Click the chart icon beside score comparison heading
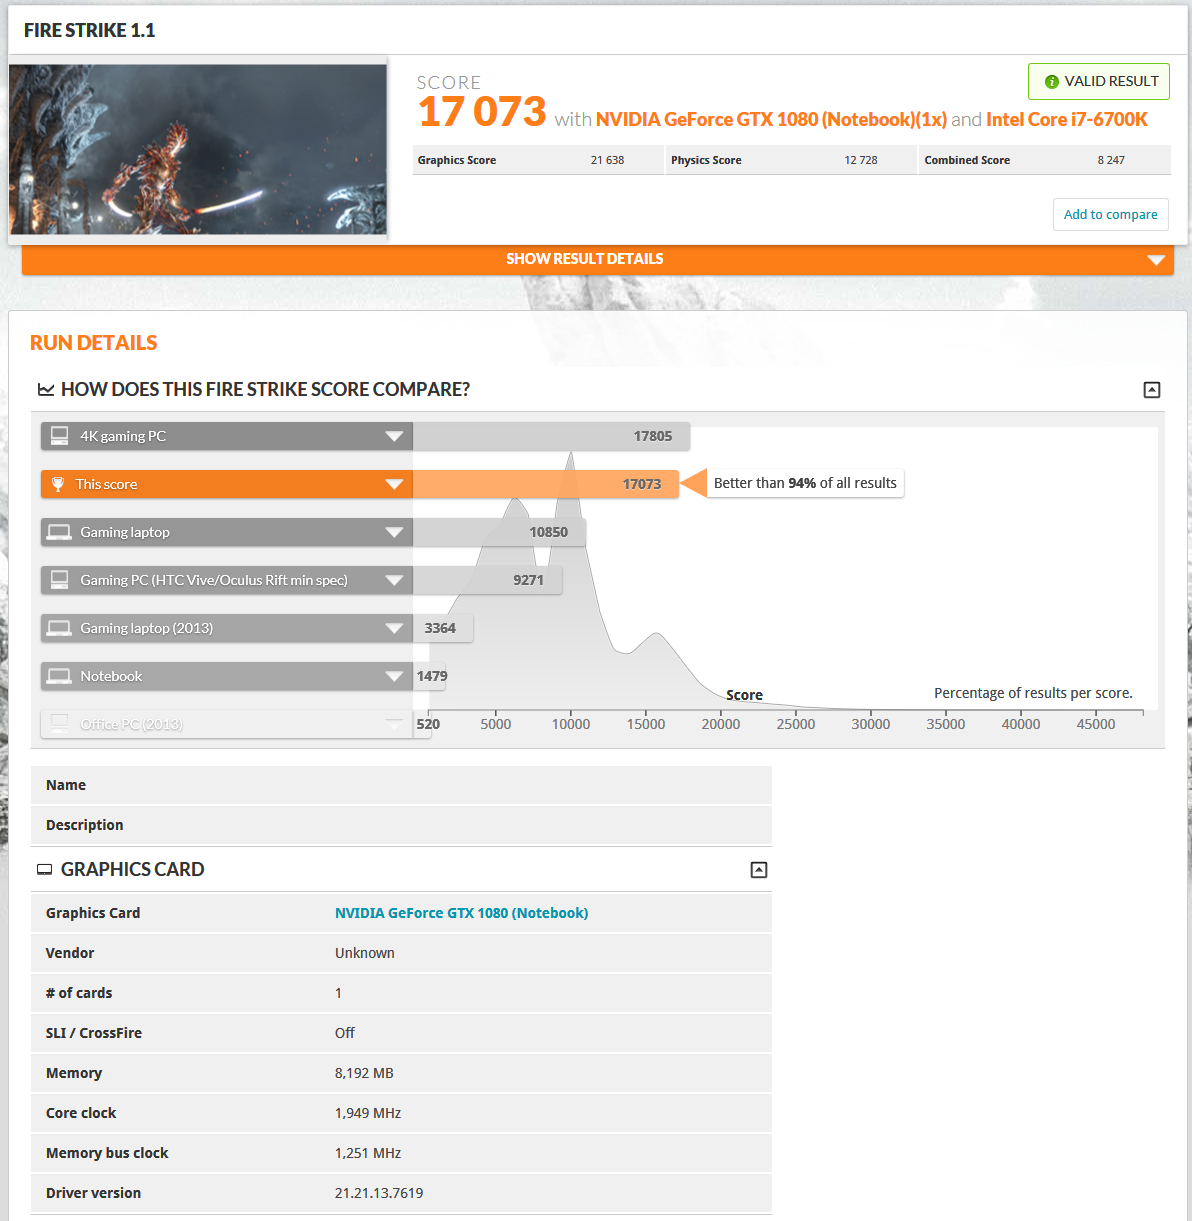 pyautogui.click(x=46, y=389)
